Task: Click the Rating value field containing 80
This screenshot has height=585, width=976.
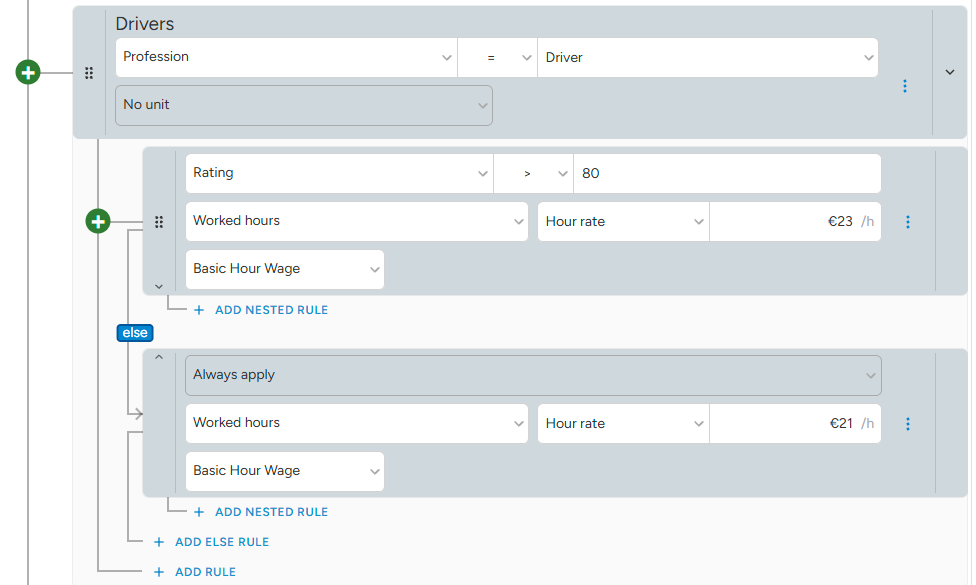Action: [x=727, y=174]
